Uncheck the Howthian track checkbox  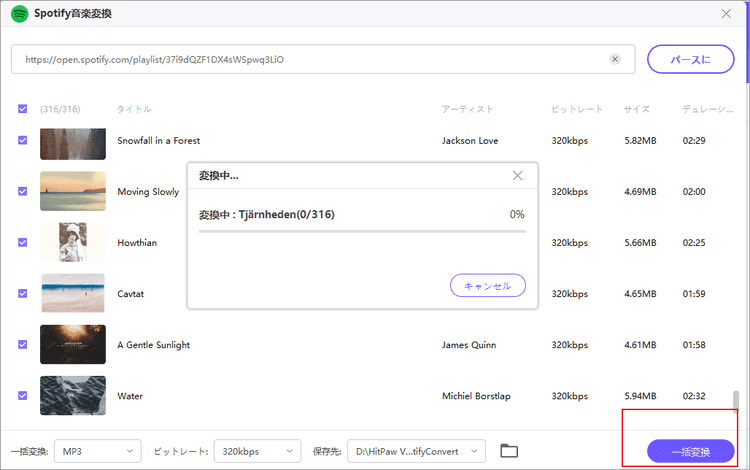pyautogui.click(x=22, y=242)
